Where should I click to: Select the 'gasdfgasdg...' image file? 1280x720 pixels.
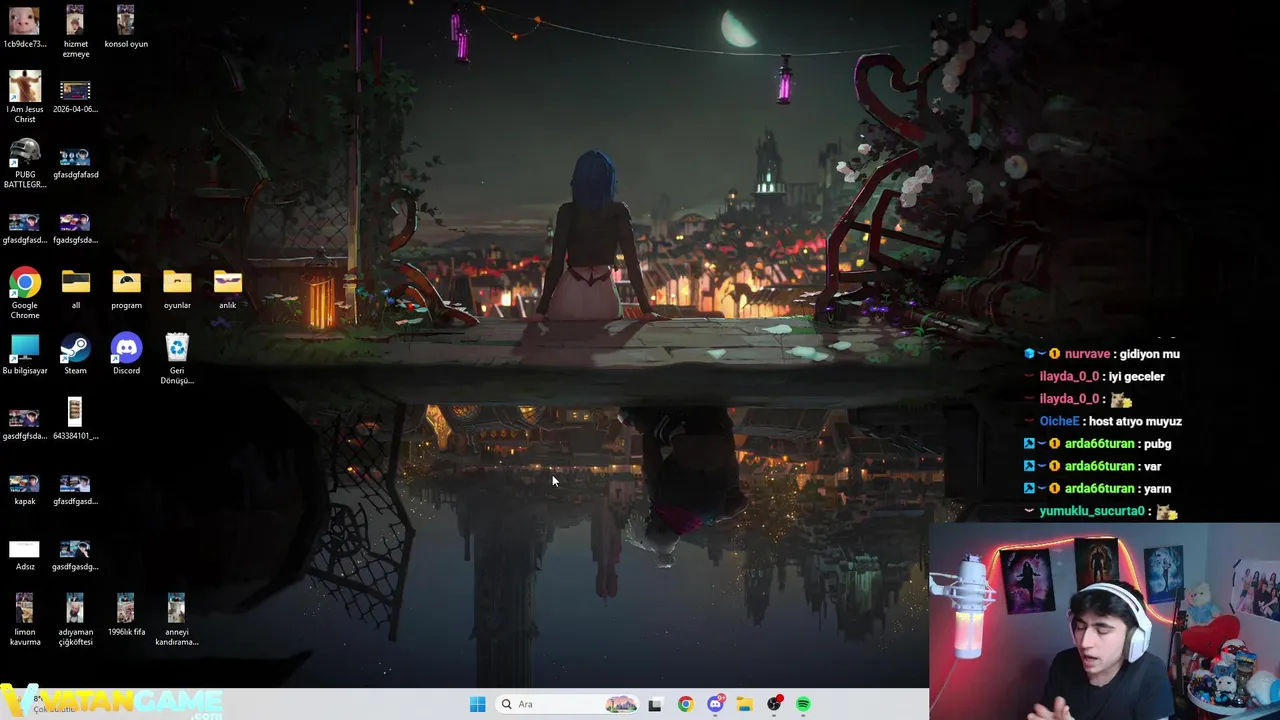[x=75, y=555]
